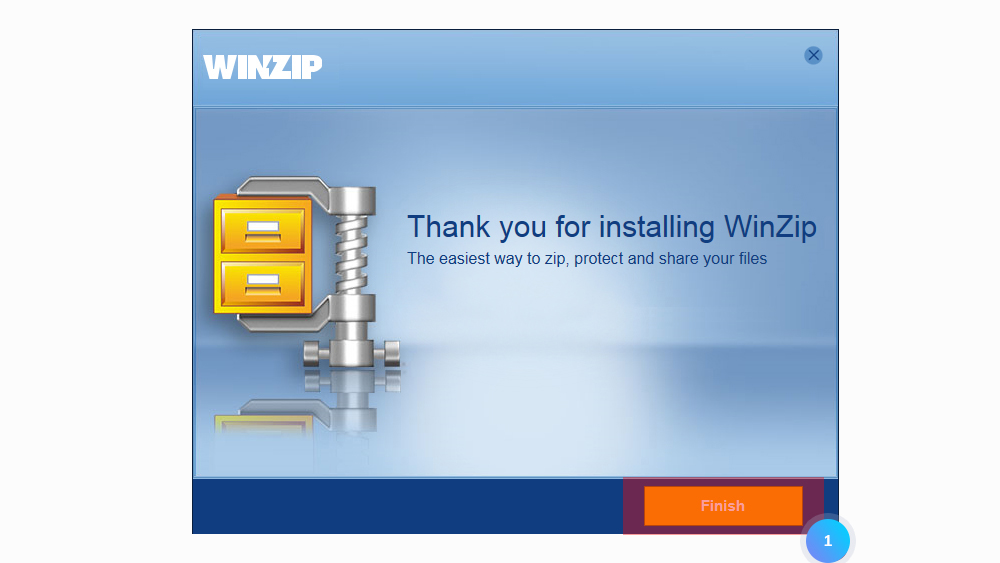
Task: Click the reflected vise handle under the icon
Action: click(351, 381)
